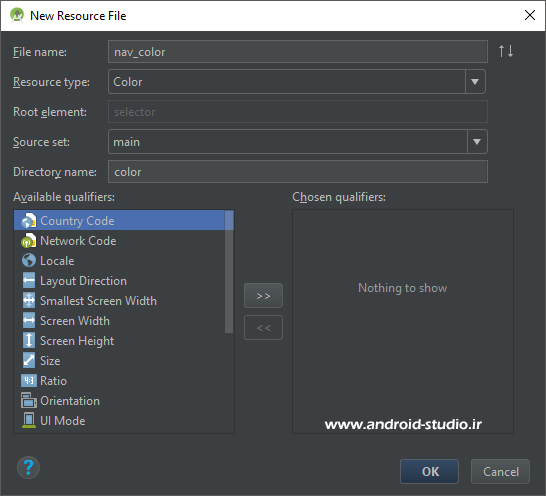
Task: Remove qualifier with the << button
Action: [263, 328]
